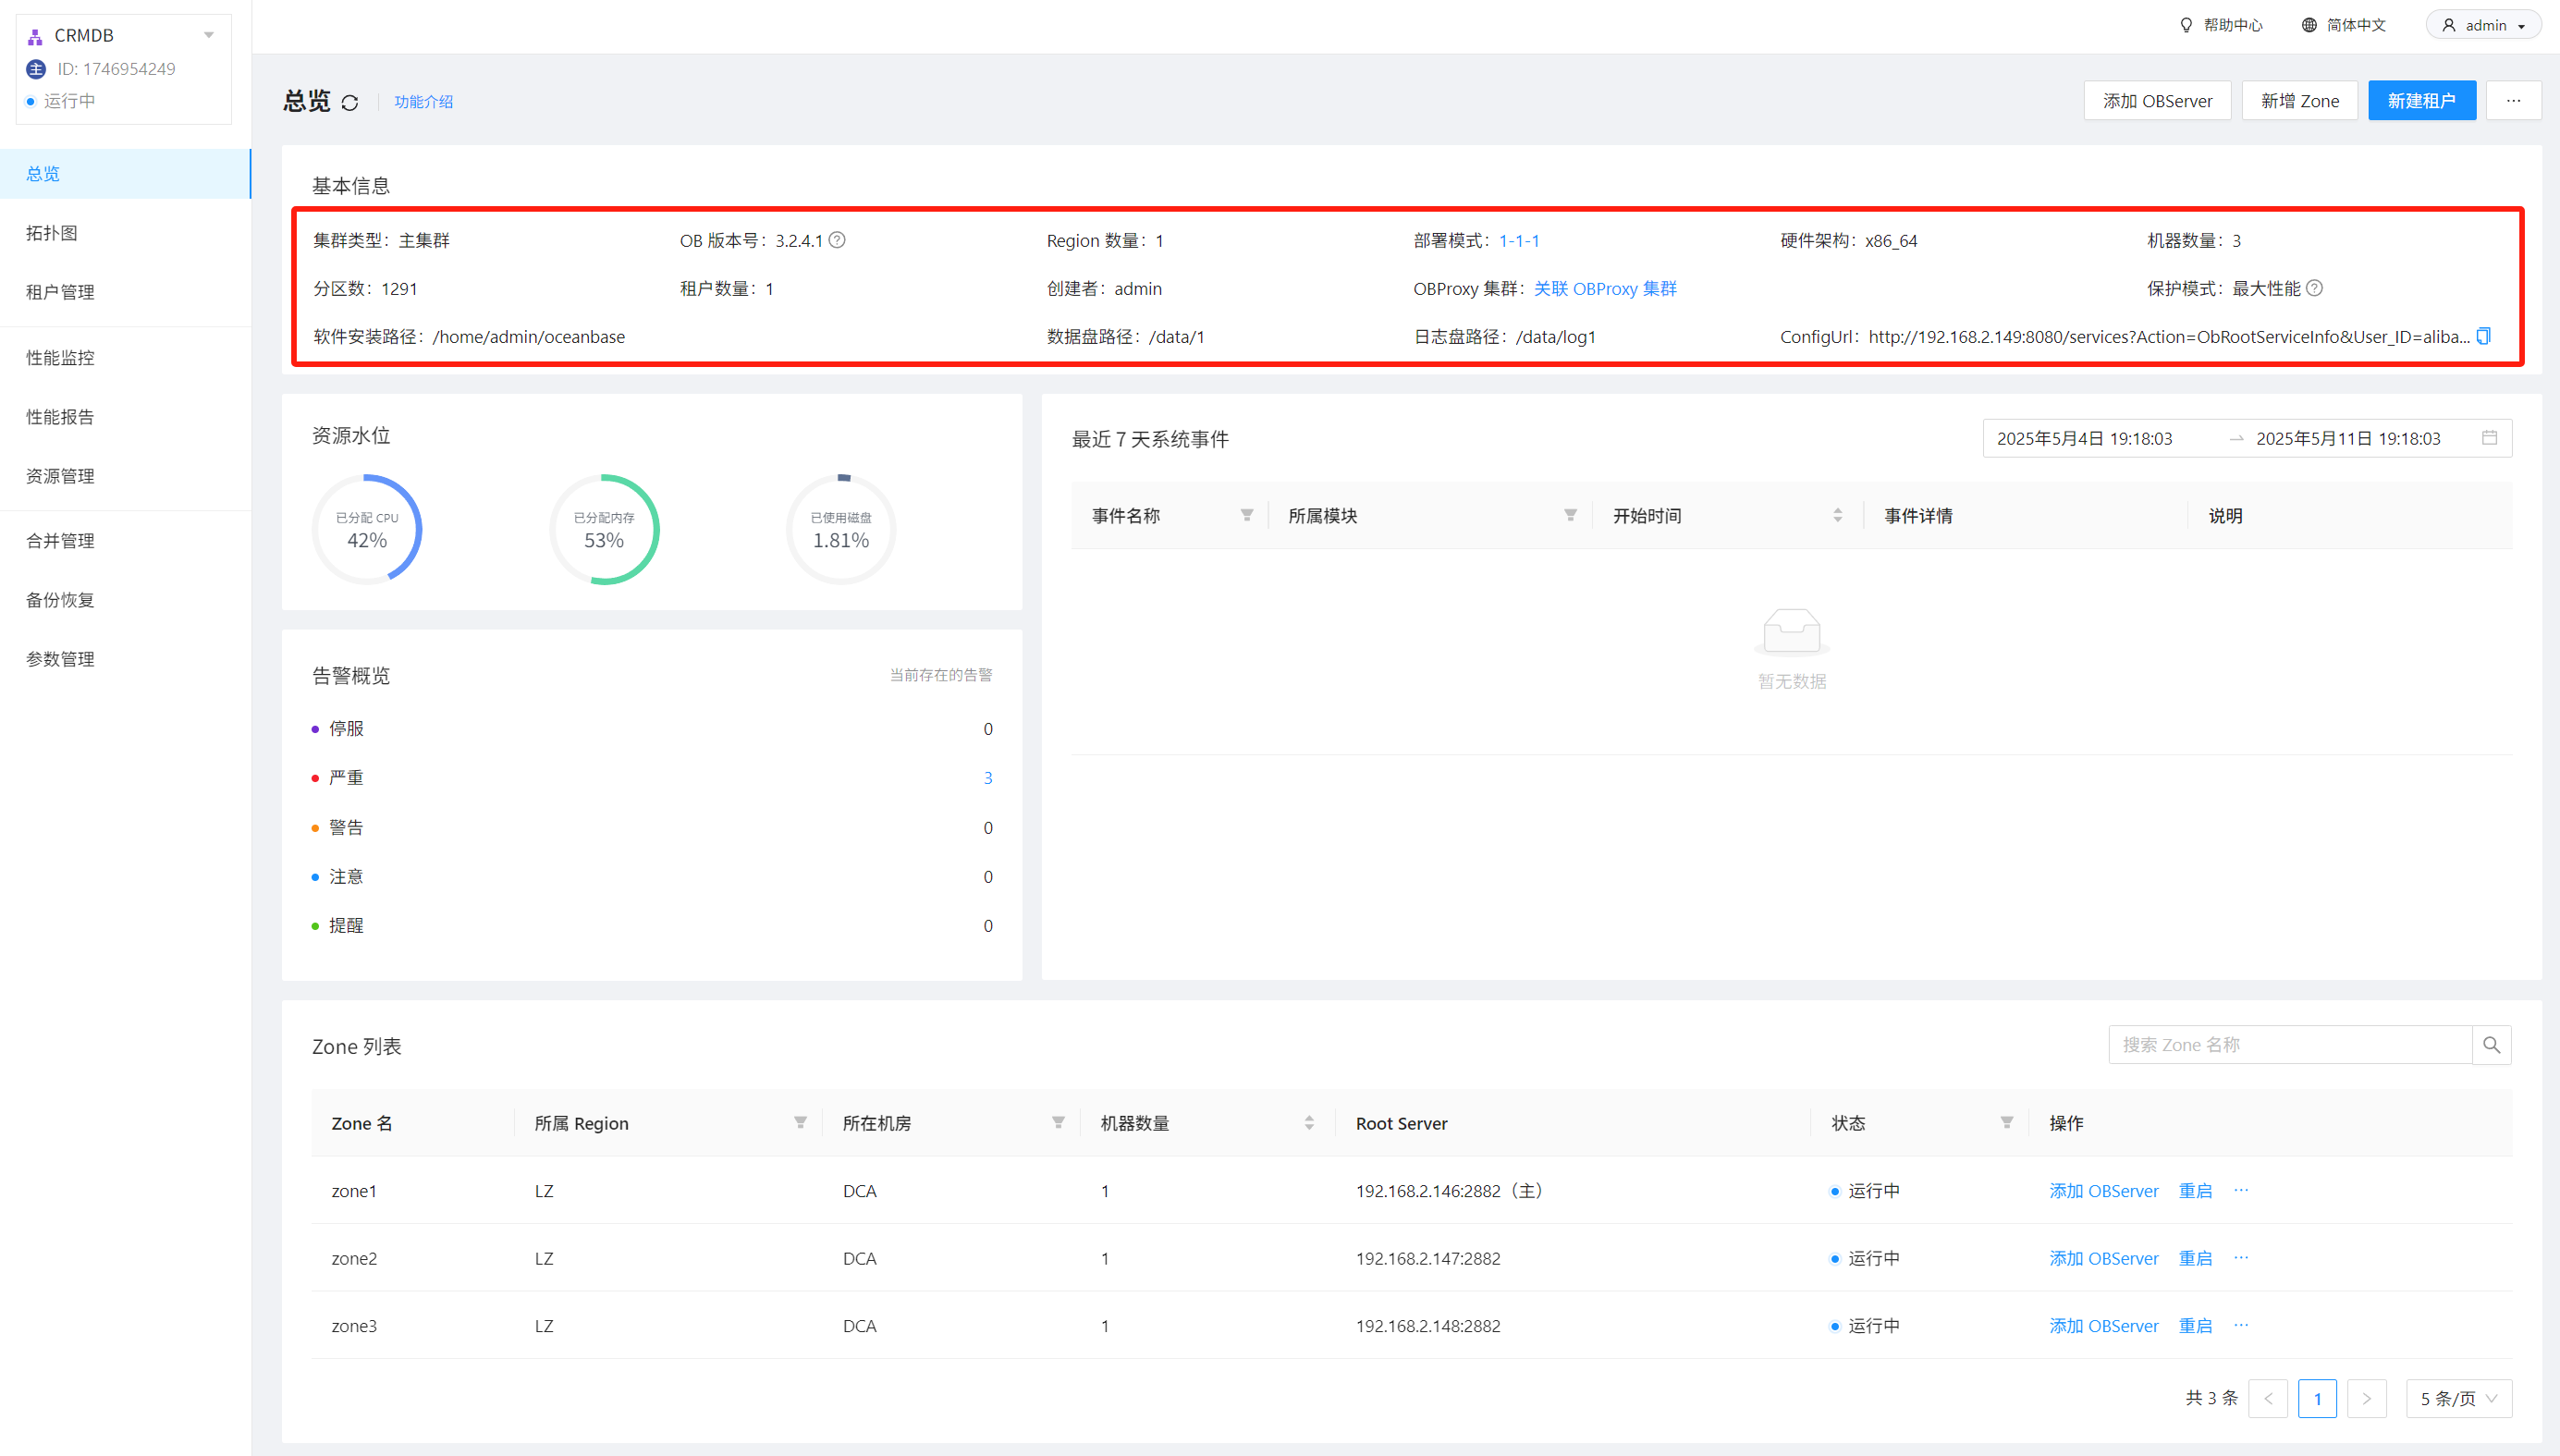
Task: Click the 新建租户 button
Action: click(x=2421, y=100)
